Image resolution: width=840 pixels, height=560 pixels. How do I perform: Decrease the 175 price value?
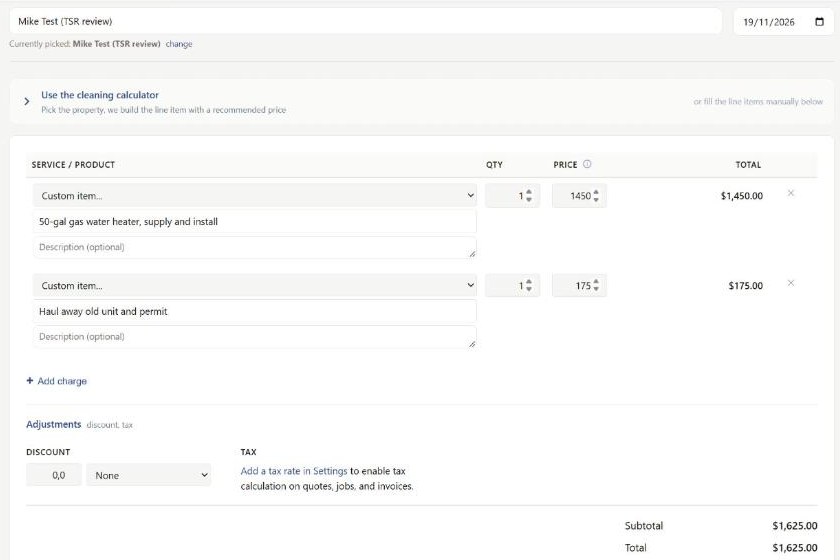(x=596, y=289)
